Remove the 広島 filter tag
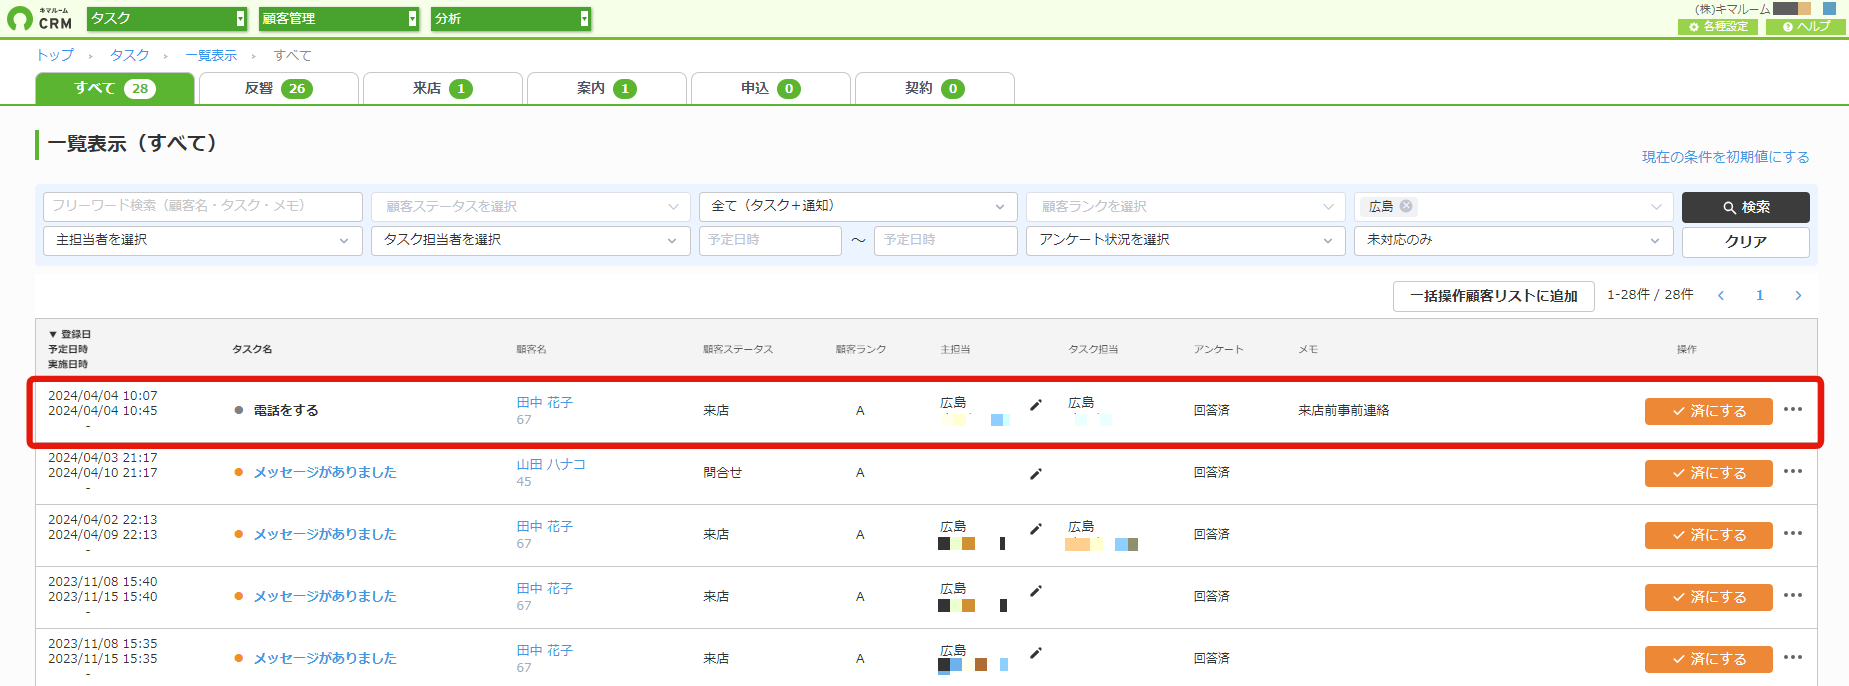1849x686 pixels. click(1406, 206)
